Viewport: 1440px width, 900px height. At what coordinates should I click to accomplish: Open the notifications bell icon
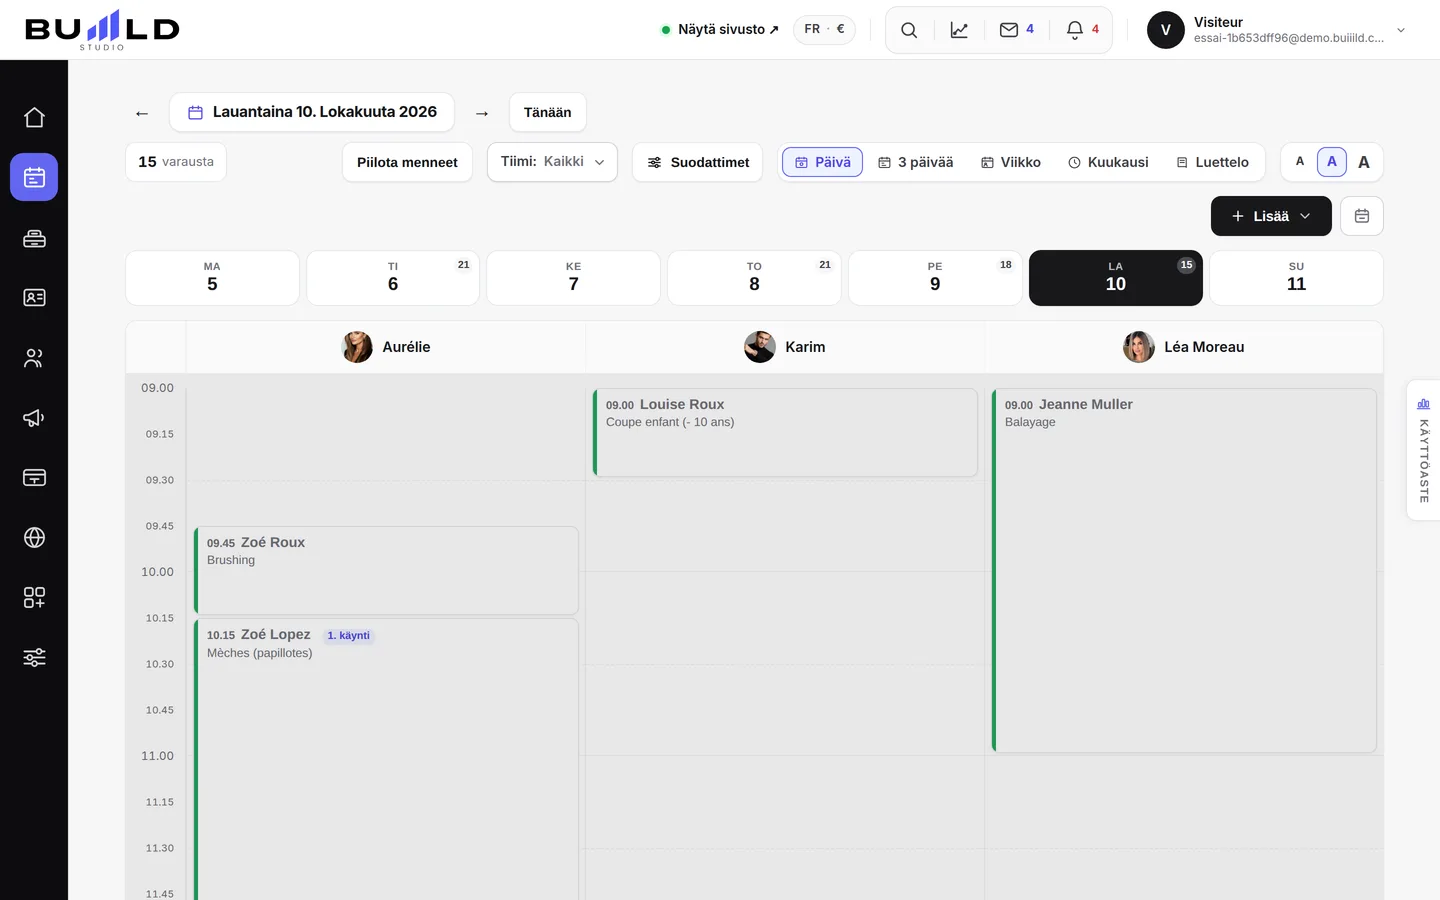click(1082, 30)
